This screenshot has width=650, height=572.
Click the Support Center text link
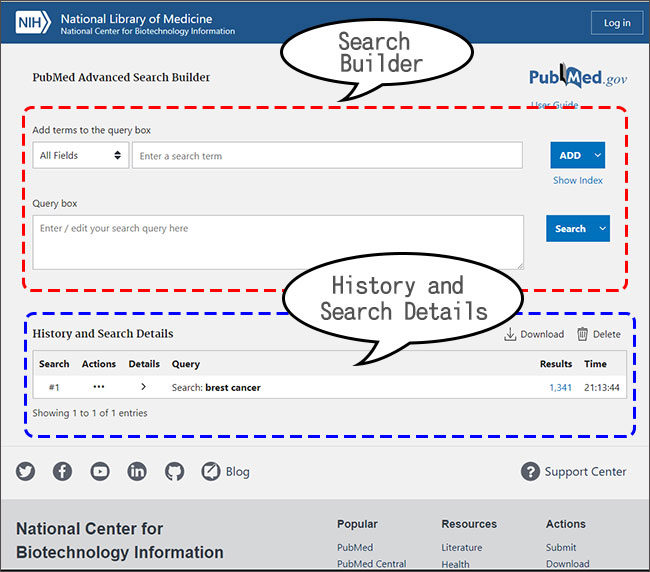(585, 472)
